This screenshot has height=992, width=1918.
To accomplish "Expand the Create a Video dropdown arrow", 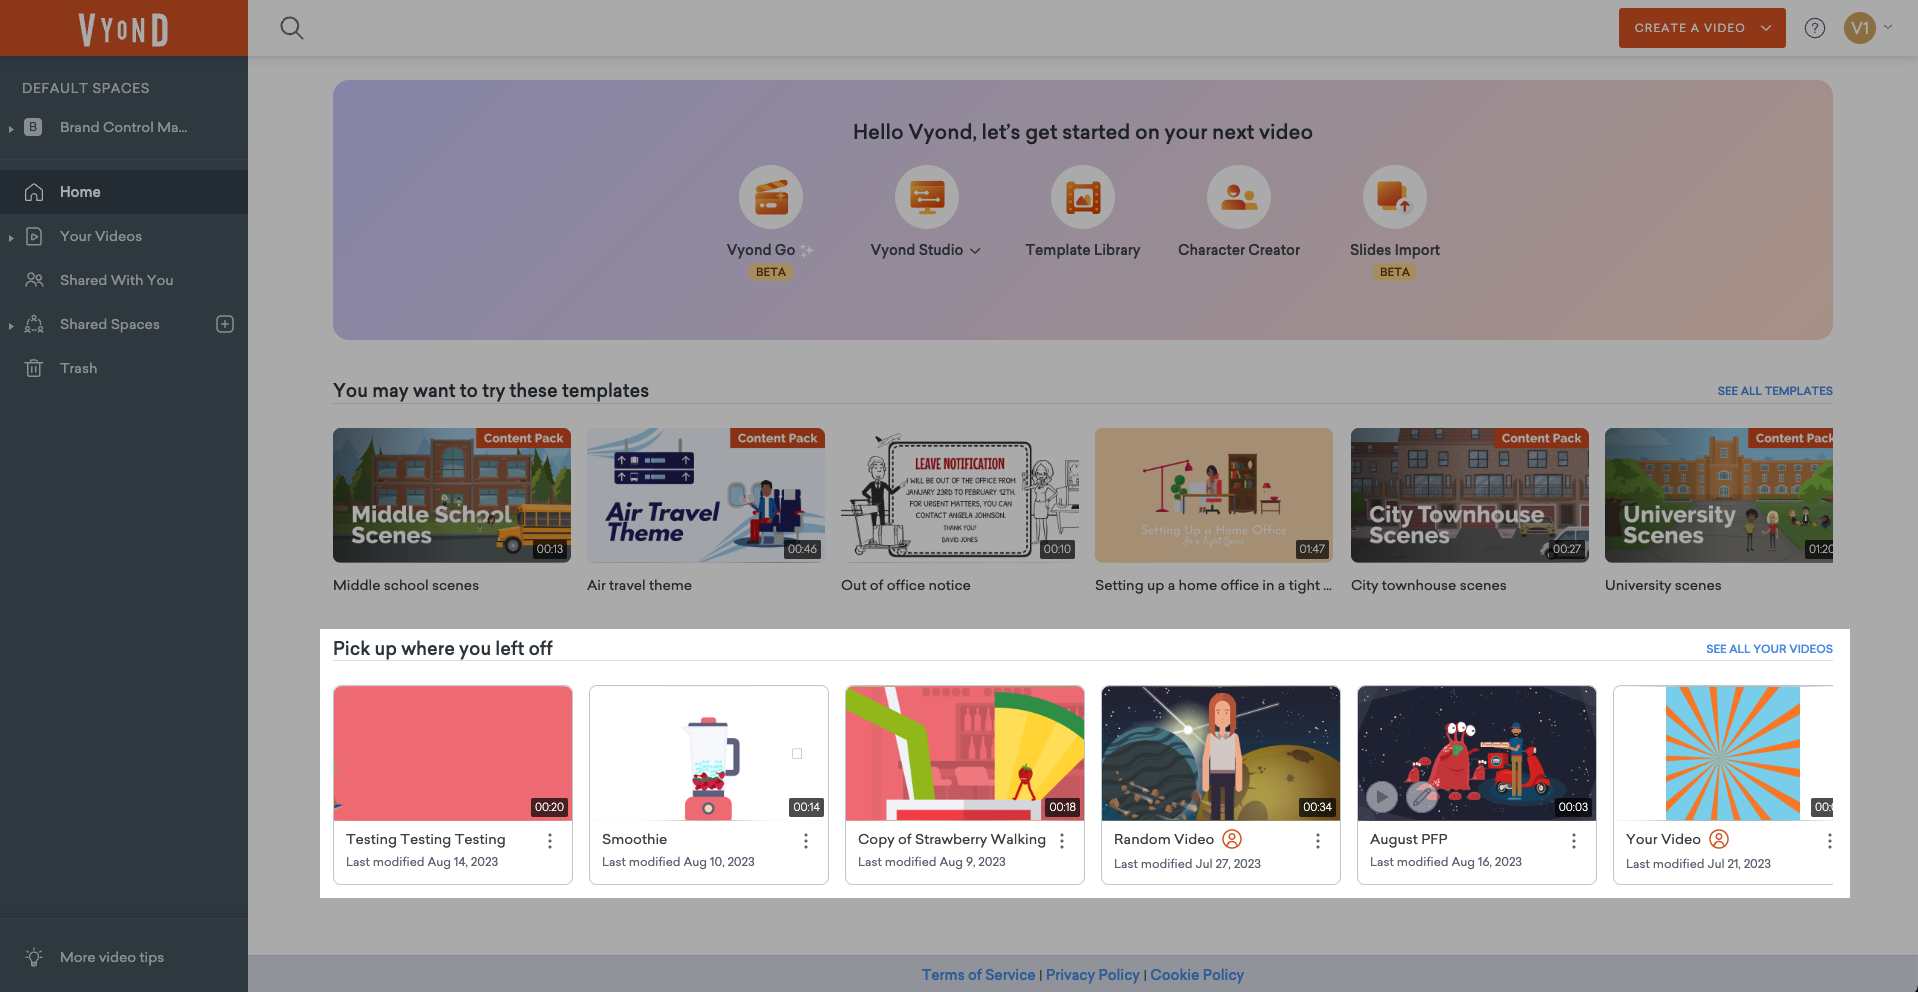I will point(1767,28).
